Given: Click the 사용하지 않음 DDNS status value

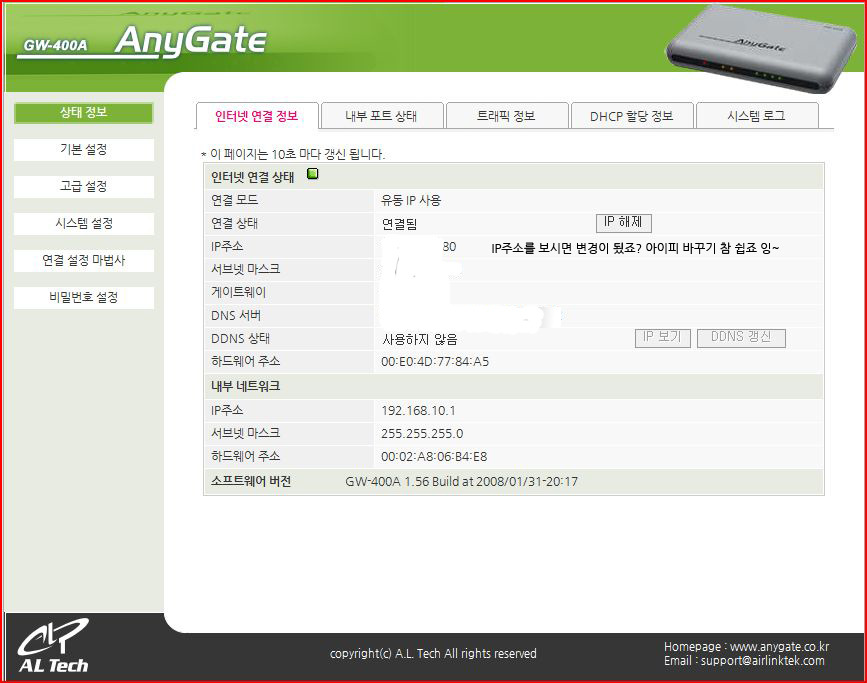Looking at the screenshot, I should click(x=420, y=340).
